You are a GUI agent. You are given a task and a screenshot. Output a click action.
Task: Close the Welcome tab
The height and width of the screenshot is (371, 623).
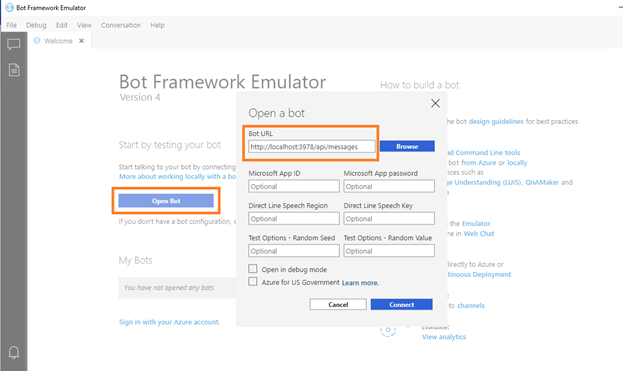tap(81, 41)
